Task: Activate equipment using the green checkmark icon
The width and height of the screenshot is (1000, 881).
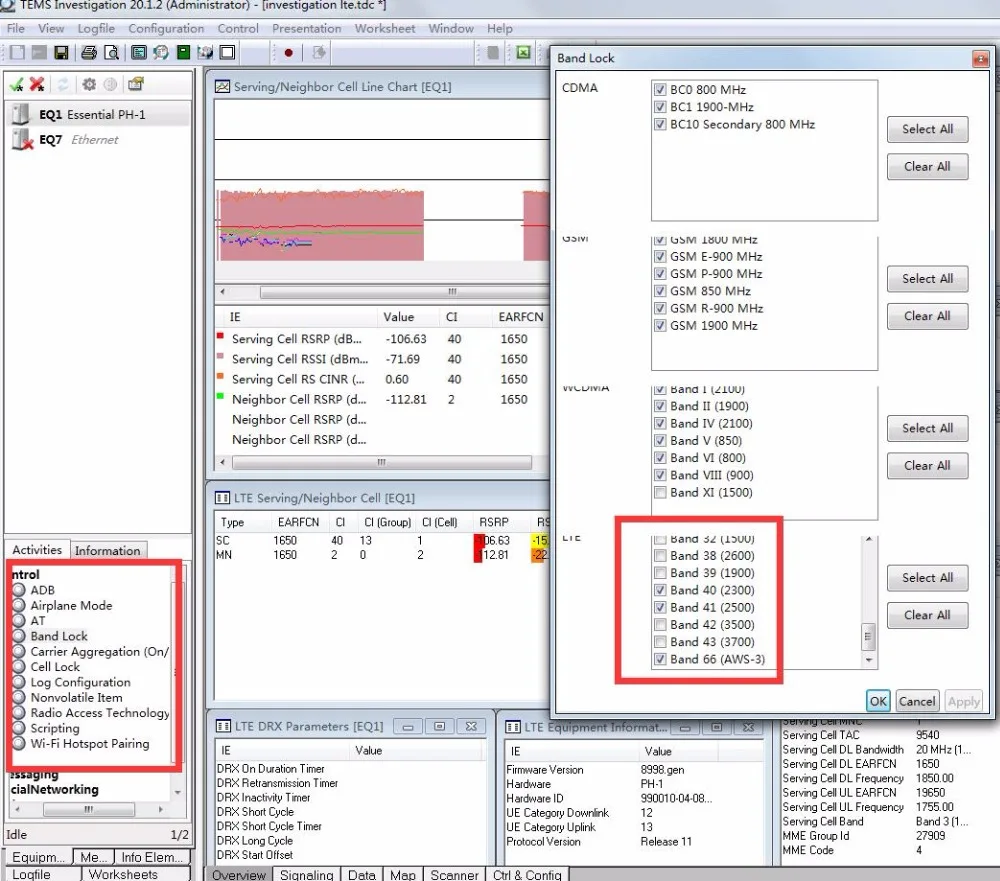Action: tap(16, 84)
